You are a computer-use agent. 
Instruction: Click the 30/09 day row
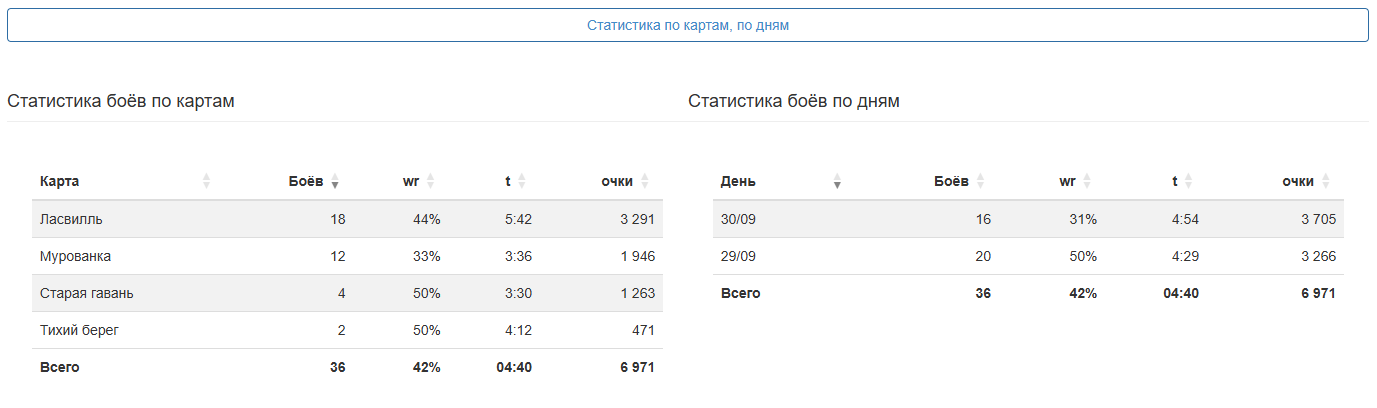(x=1028, y=219)
